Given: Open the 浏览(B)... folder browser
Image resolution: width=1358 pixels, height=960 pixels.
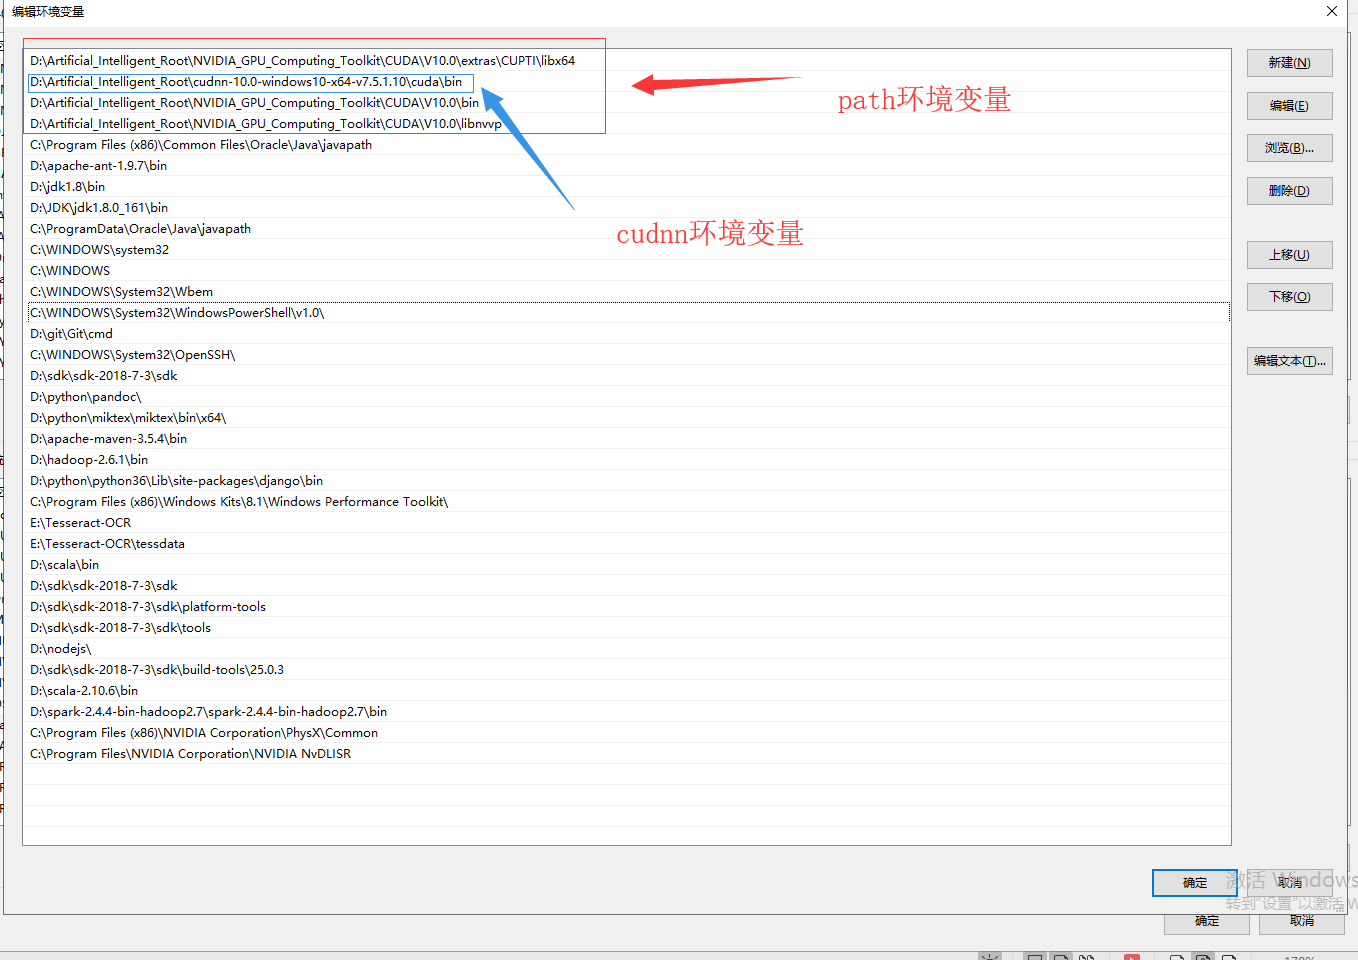Looking at the screenshot, I should [1289, 148].
